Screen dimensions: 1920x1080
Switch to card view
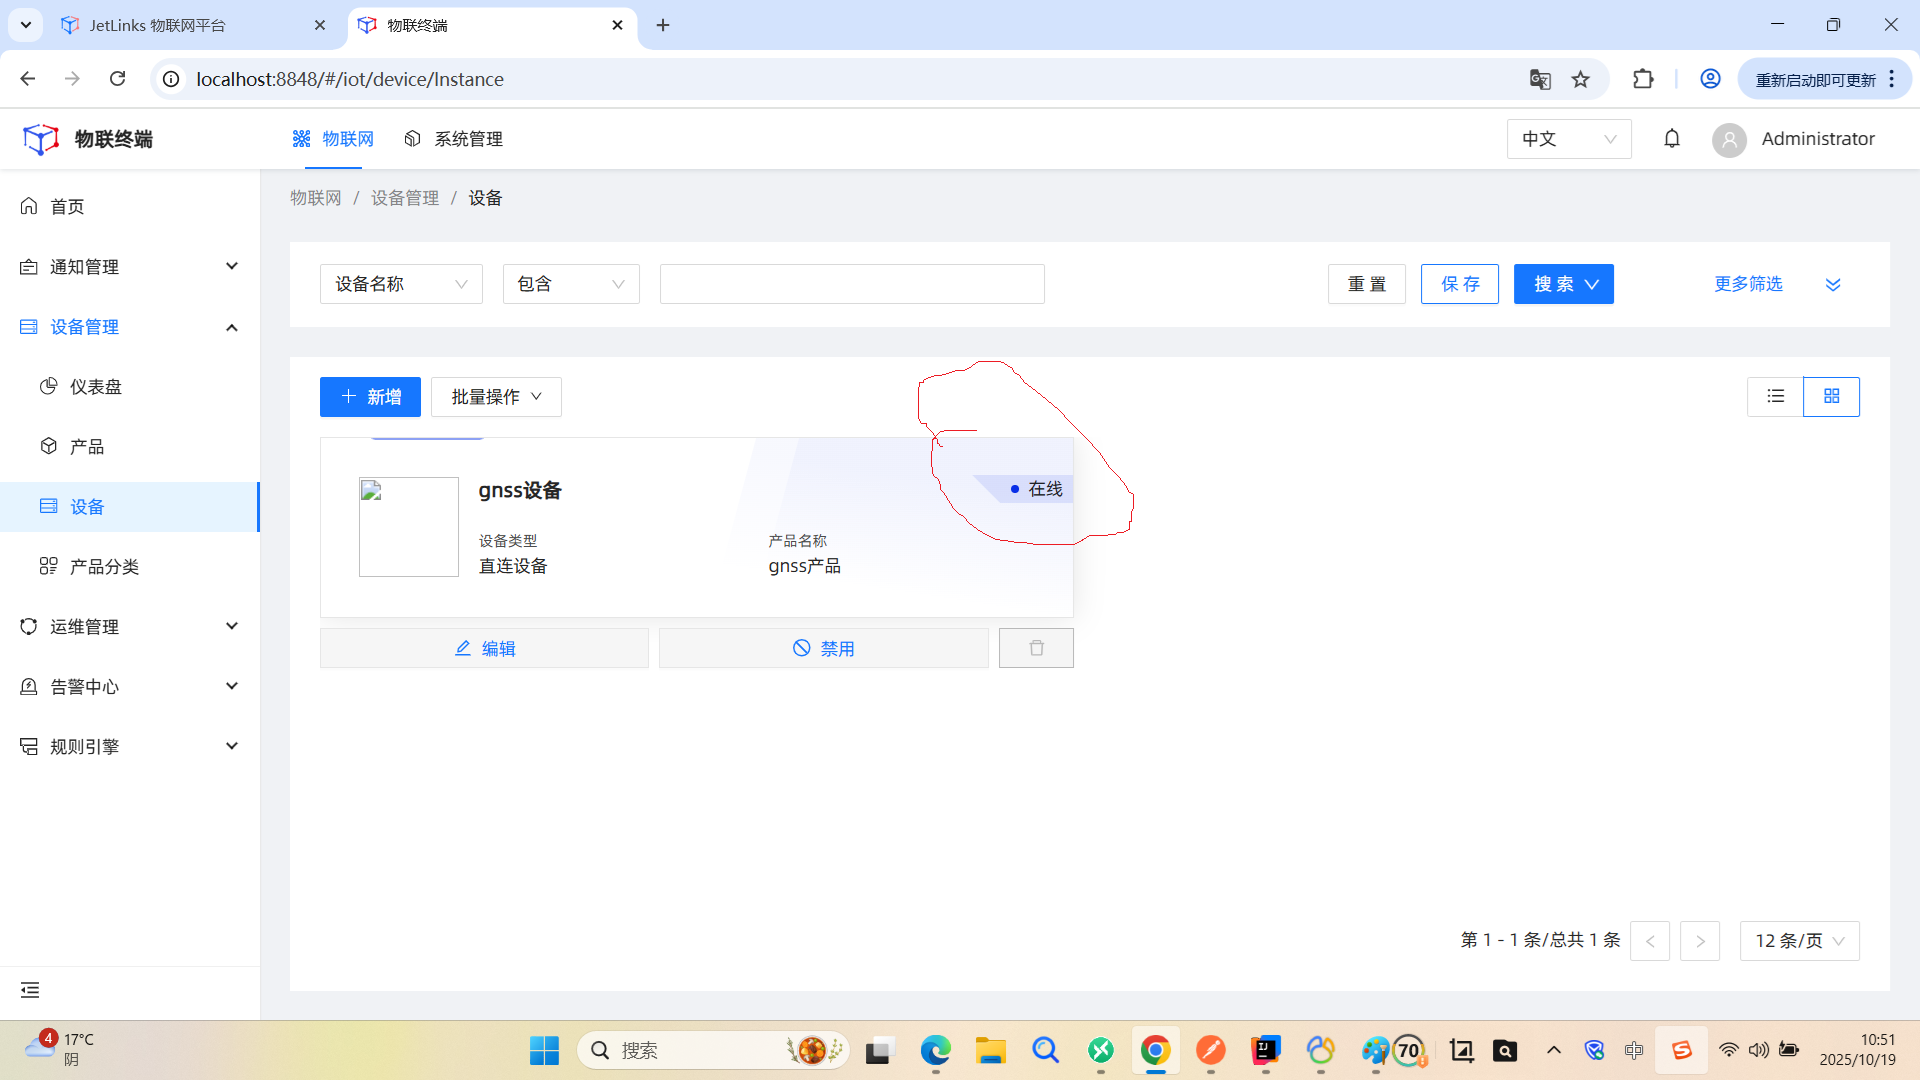[x=1832, y=396]
